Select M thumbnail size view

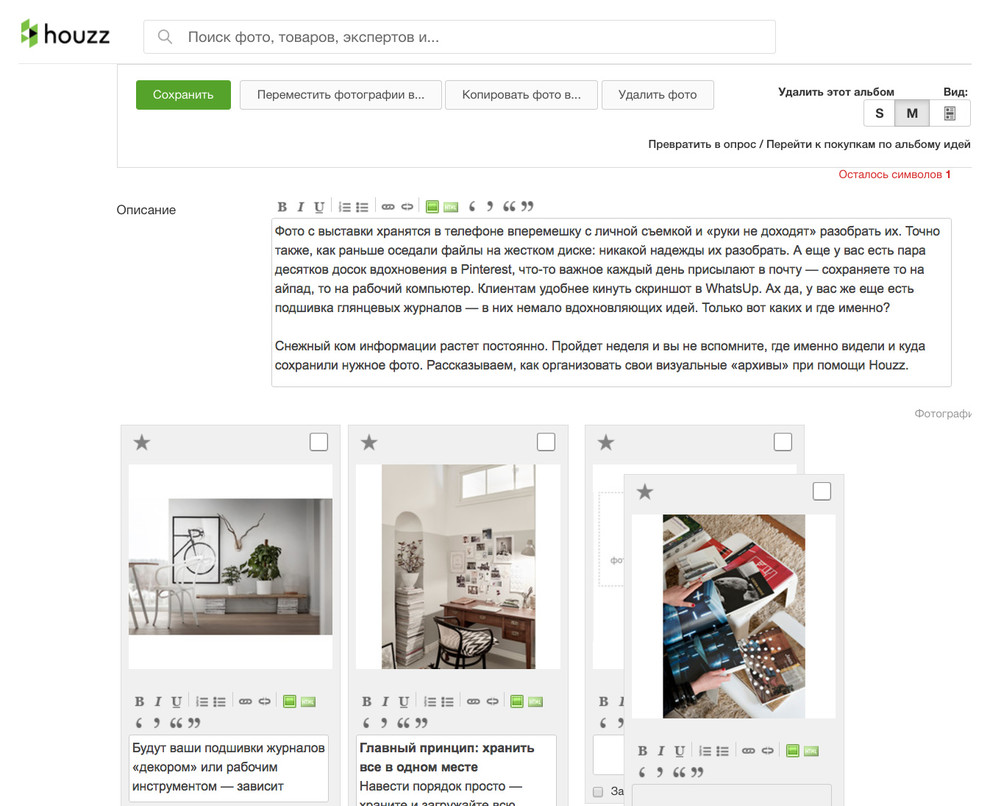(x=912, y=113)
